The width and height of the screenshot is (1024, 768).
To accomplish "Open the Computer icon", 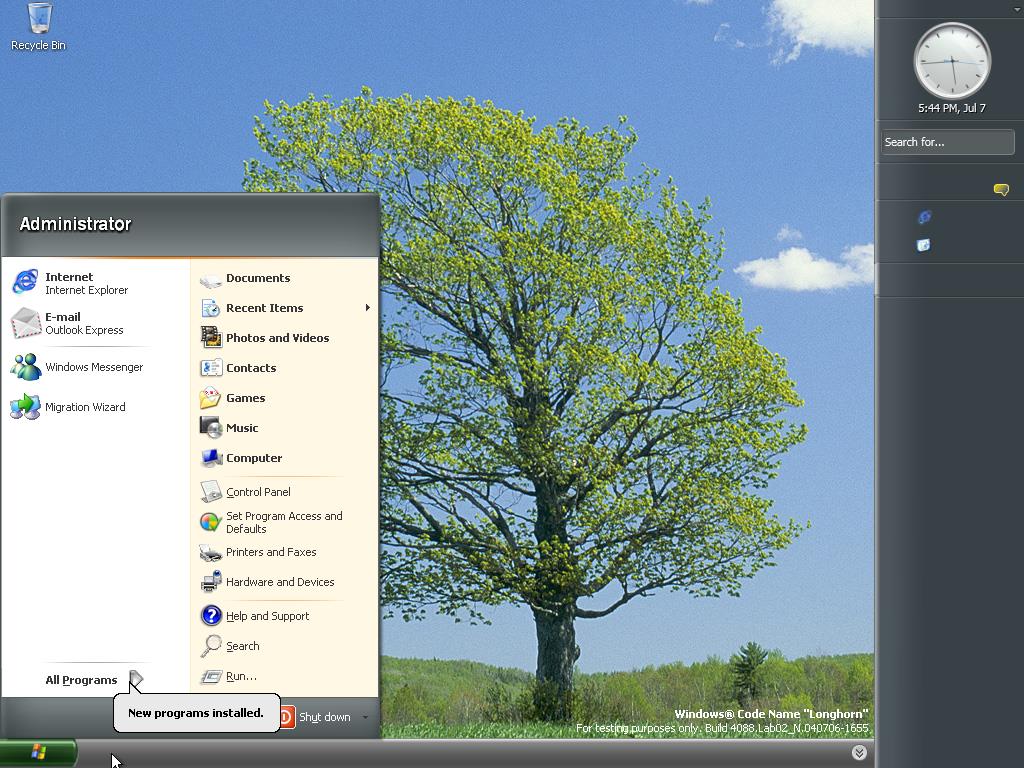I will (x=210, y=458).
